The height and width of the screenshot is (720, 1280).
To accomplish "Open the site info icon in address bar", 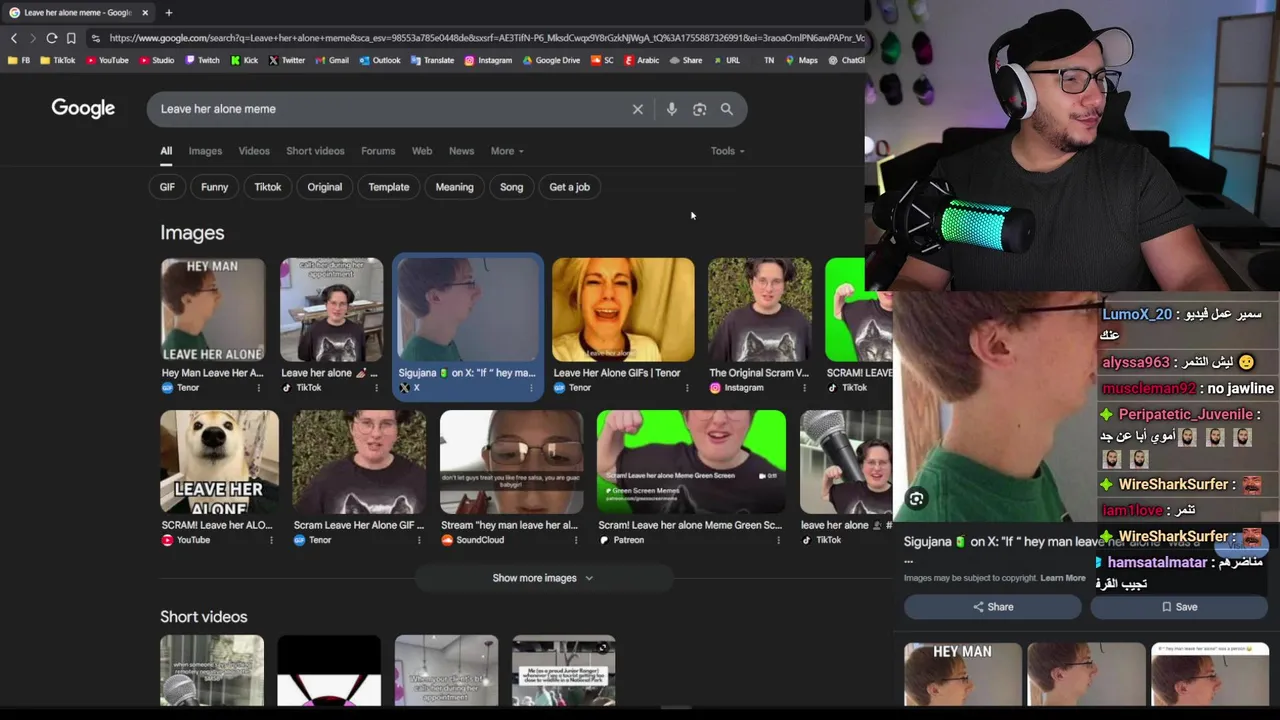I will tap(95, 38).
